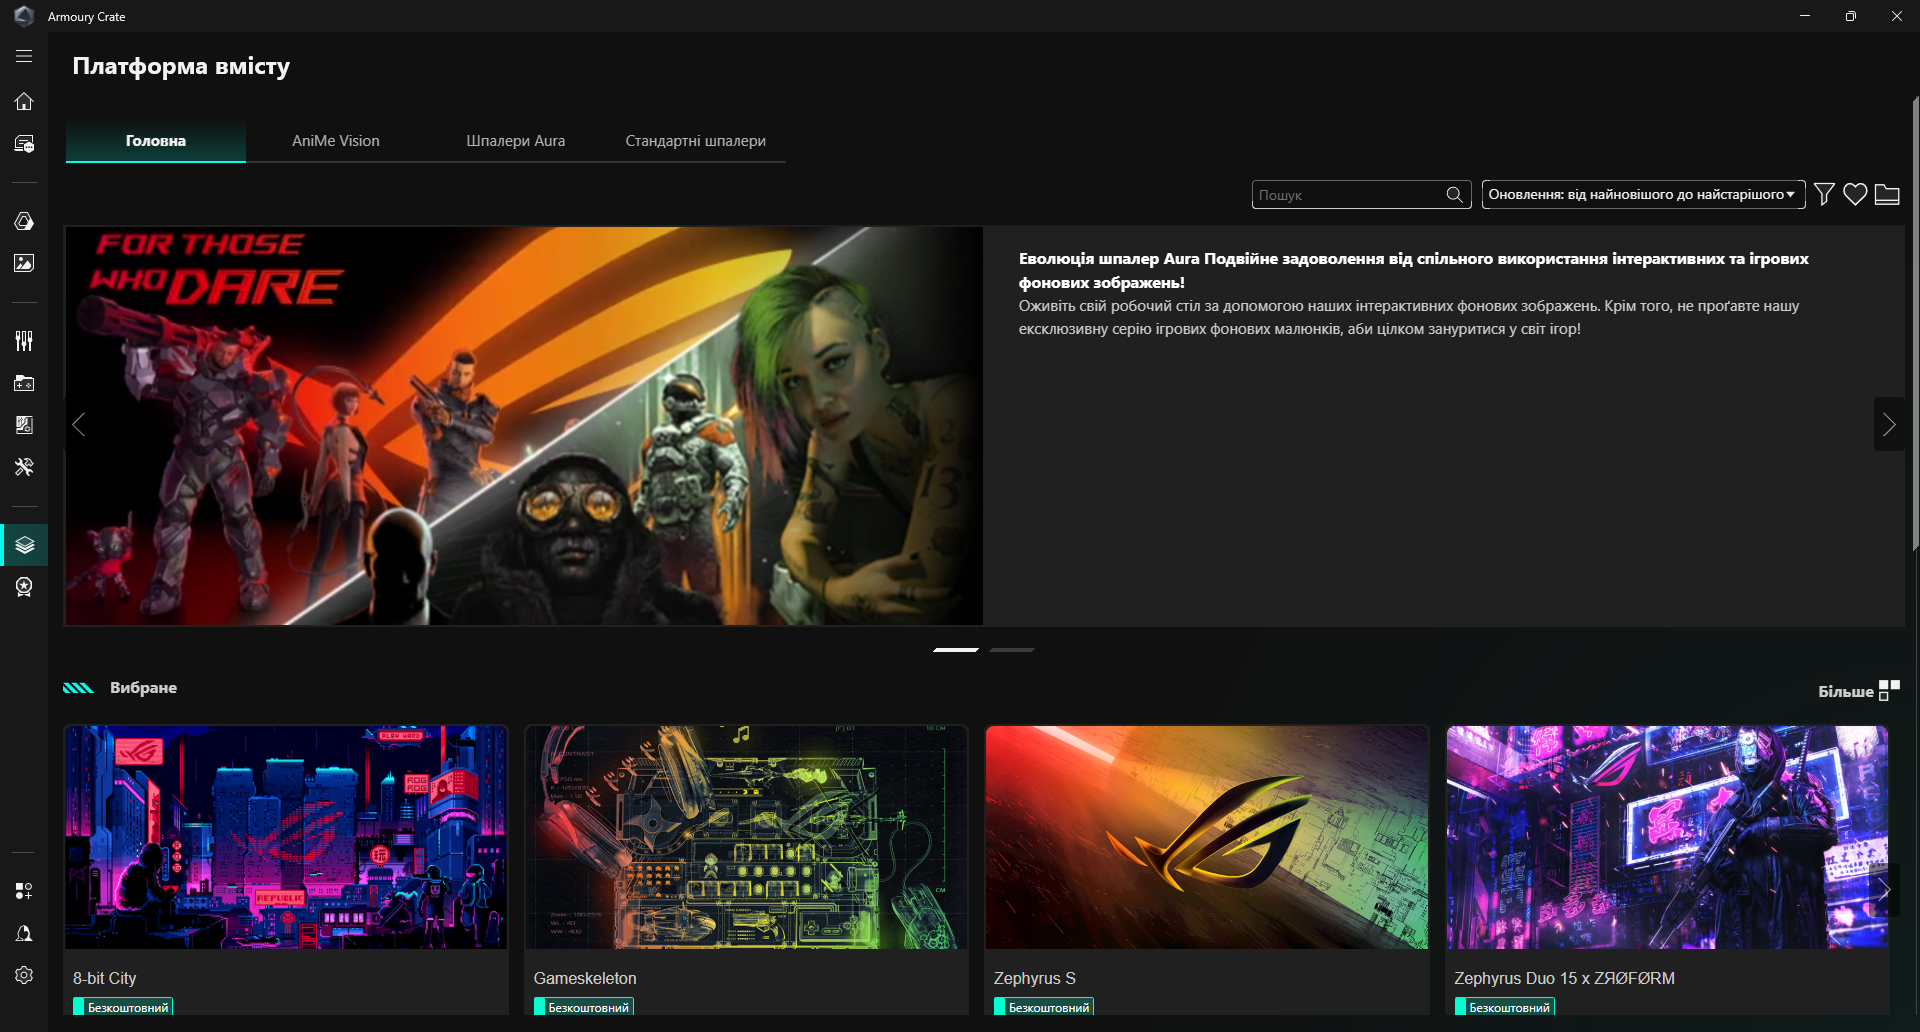
Task: Click the Більше link
Action: [x=1846, y=692]
